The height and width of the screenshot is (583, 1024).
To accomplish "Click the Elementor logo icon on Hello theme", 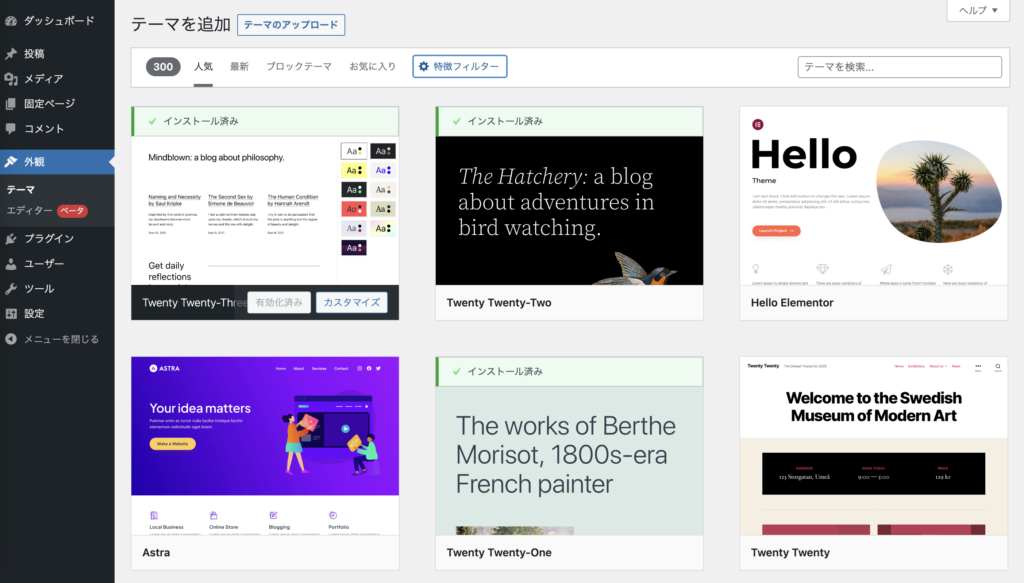I will click(x=758, y=125).
